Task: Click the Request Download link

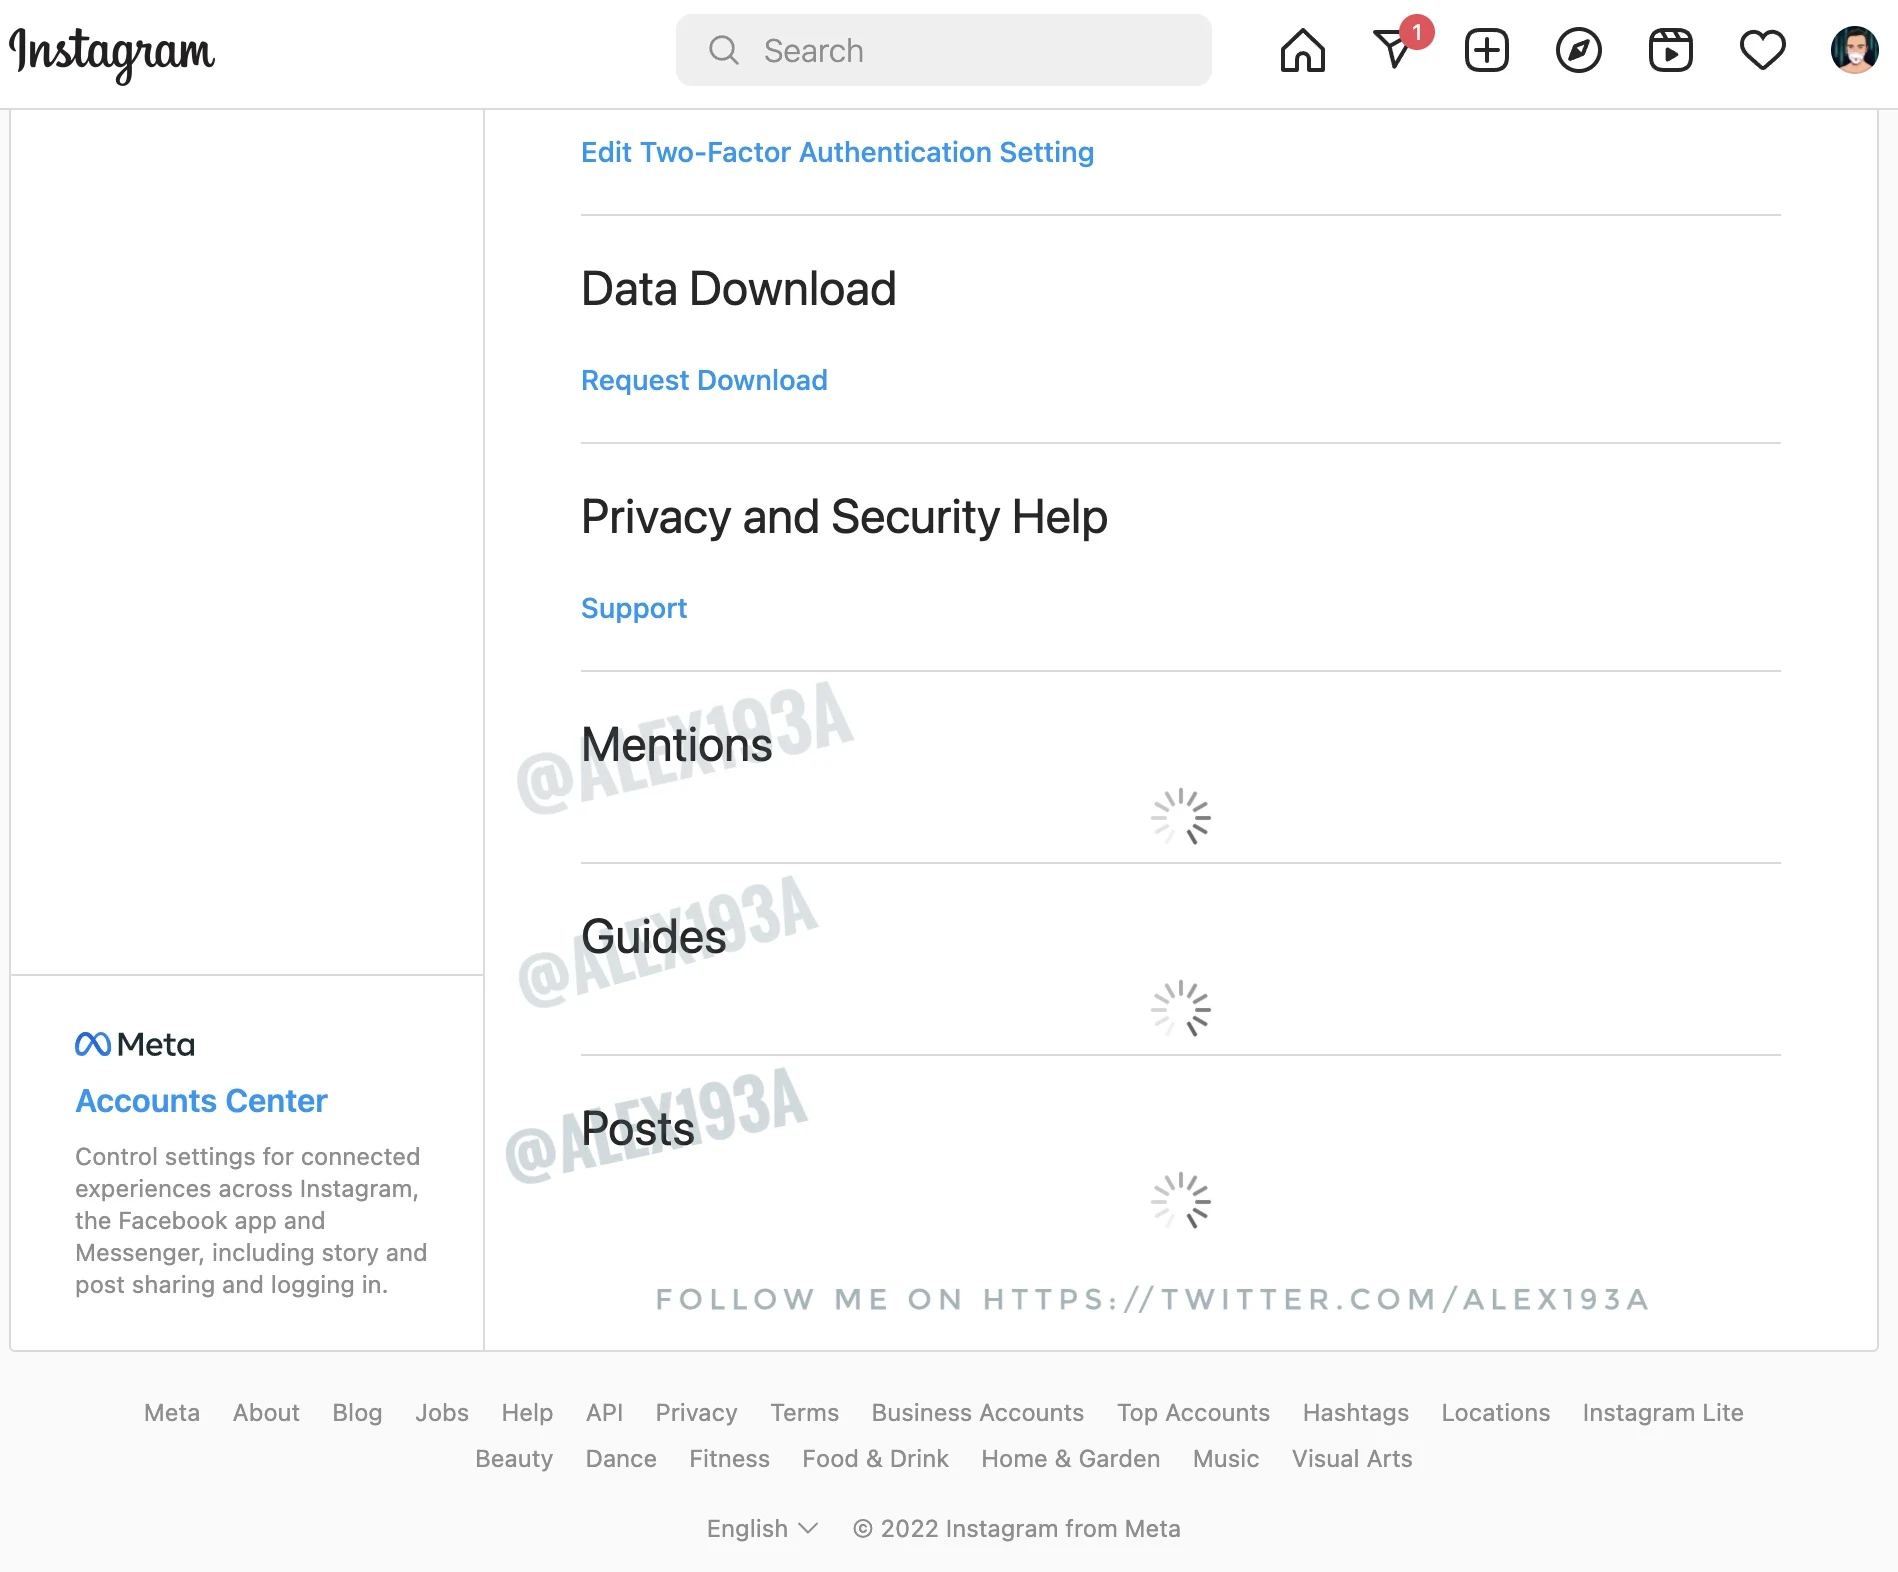Action: coord(704,380)
